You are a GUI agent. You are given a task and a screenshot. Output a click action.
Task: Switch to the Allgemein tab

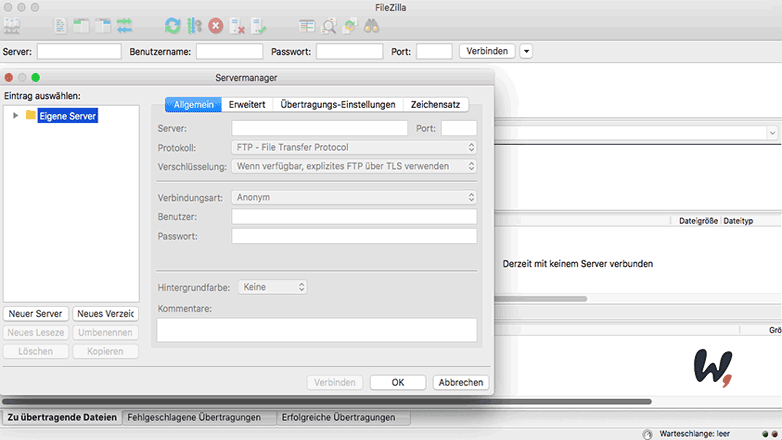[194, 104]
